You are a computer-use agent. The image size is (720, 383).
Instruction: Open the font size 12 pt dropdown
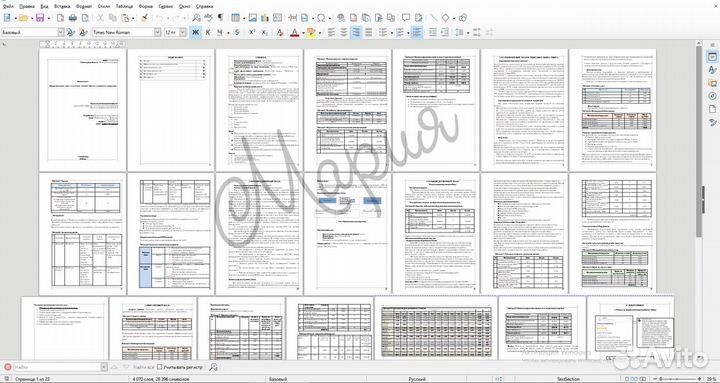(183, 32)
